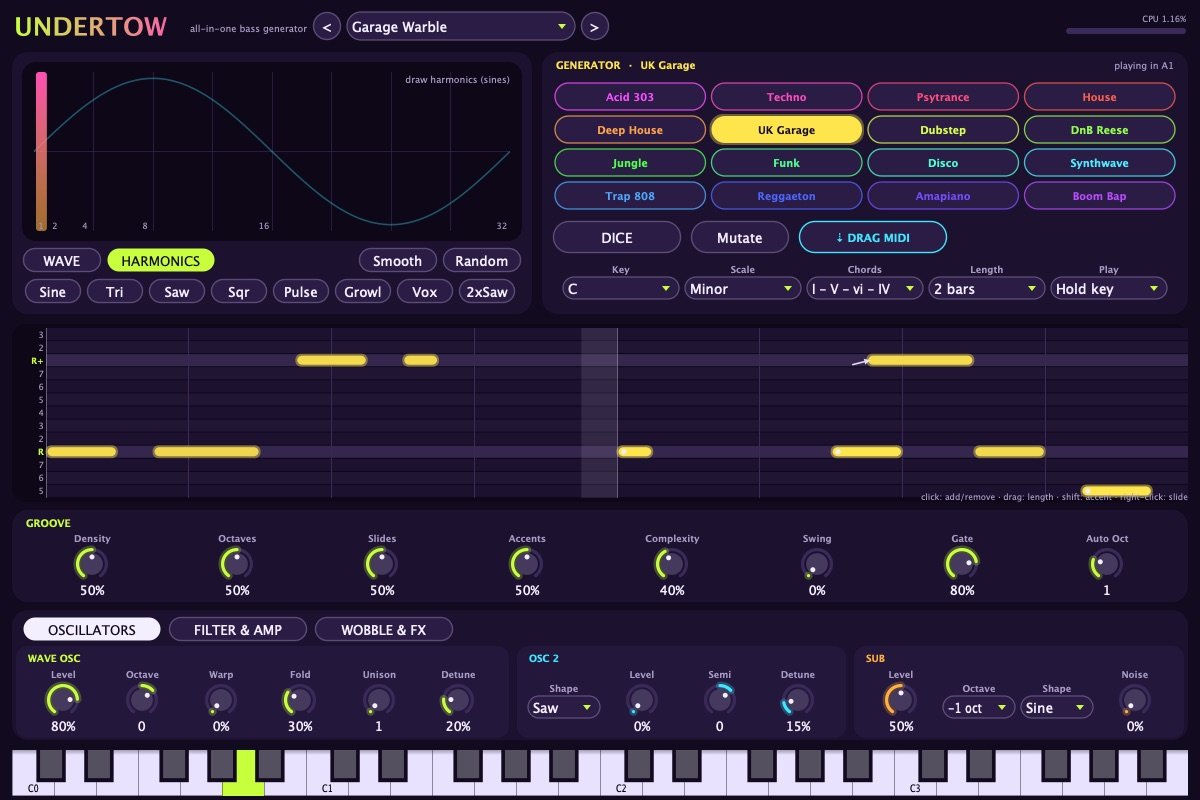Screen dimensions: 1200x800
Task: Open the Length dropdown showing 2 bars
Action: [x=987, y=289]
